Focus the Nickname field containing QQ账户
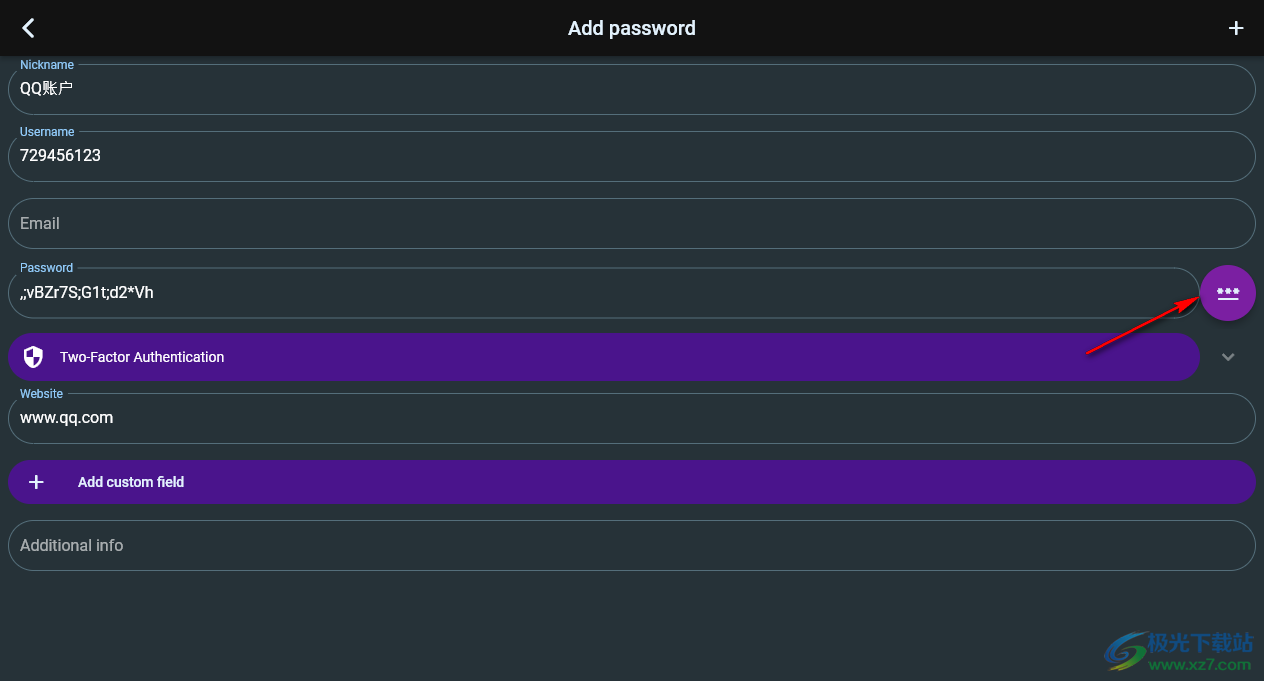 pyautogui.click(x=632, y=89)
